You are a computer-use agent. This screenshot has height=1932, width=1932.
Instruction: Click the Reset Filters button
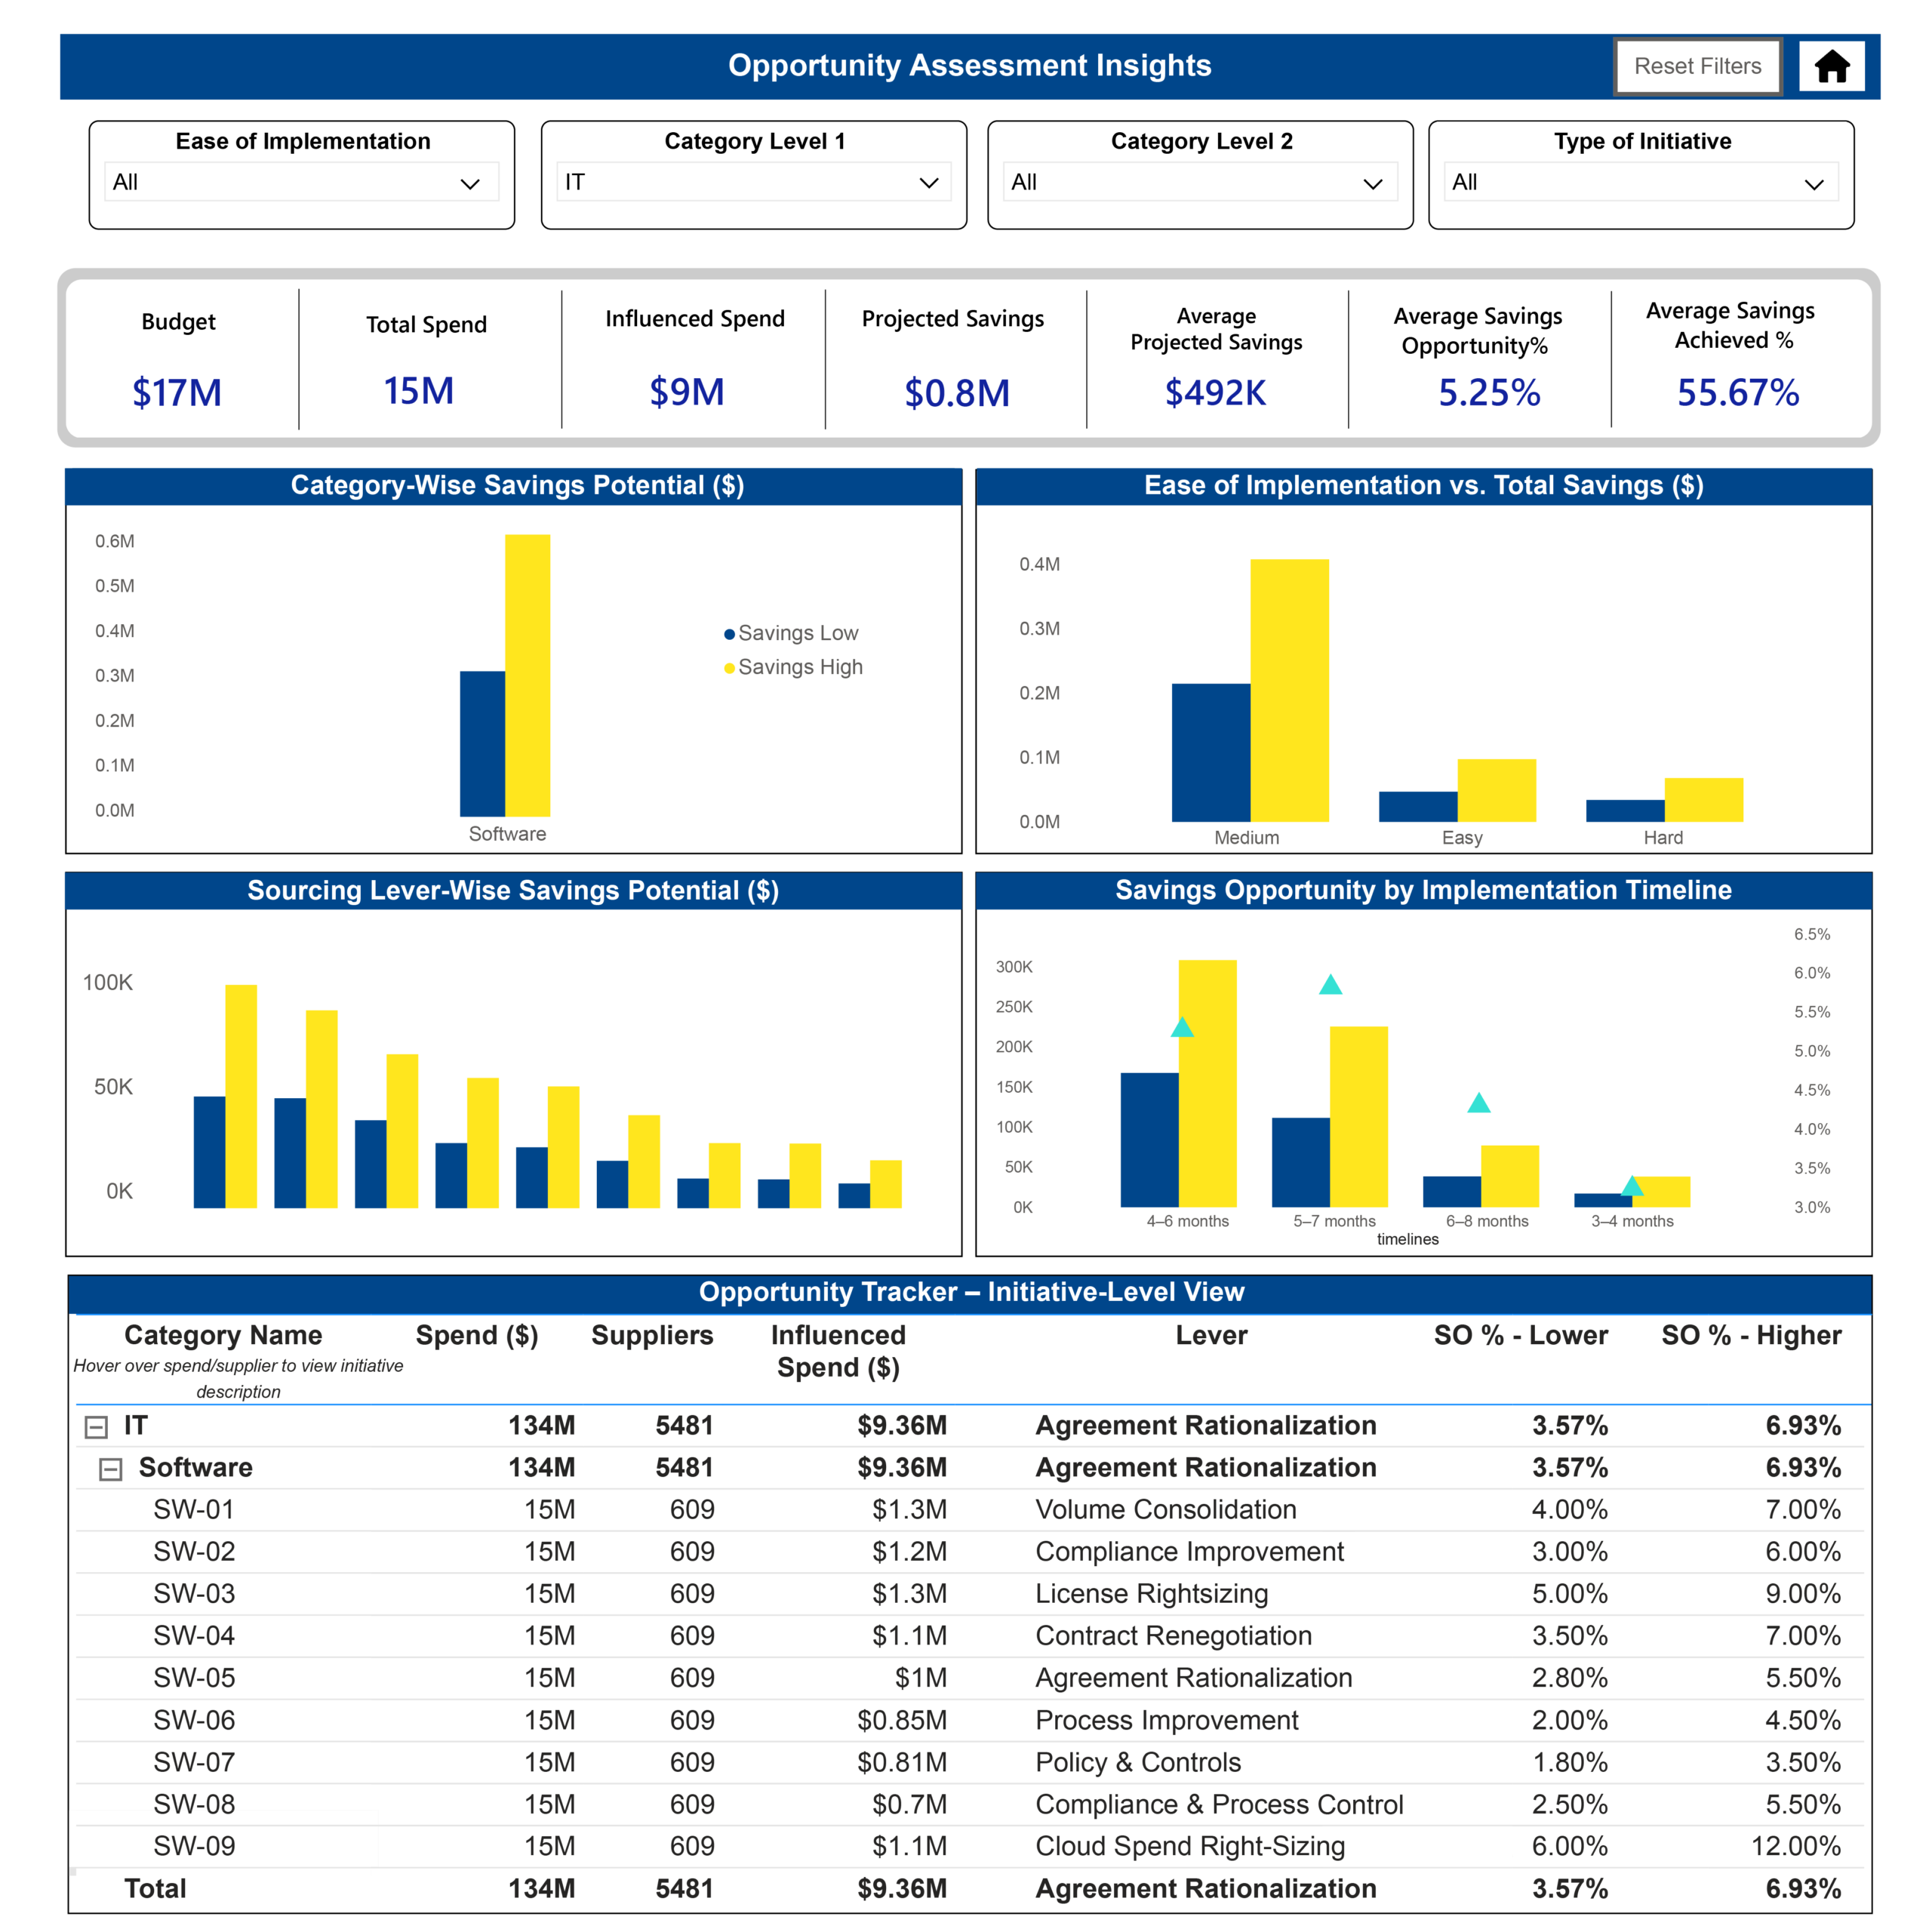click(1697, 66)
